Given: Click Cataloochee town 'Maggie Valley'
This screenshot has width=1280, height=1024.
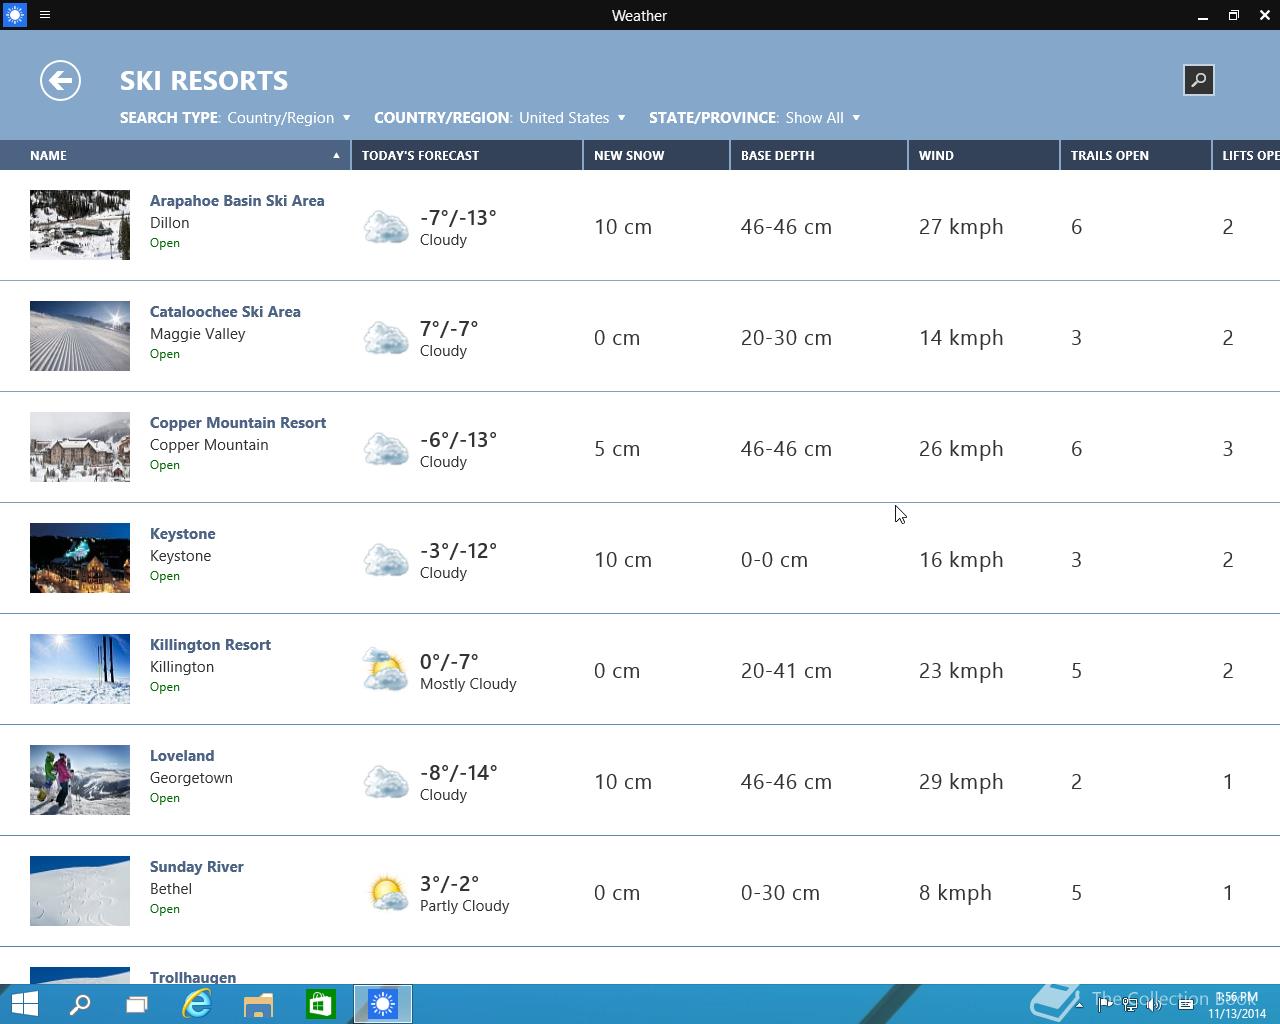Looking at the screenshot, I should [198, 334].
